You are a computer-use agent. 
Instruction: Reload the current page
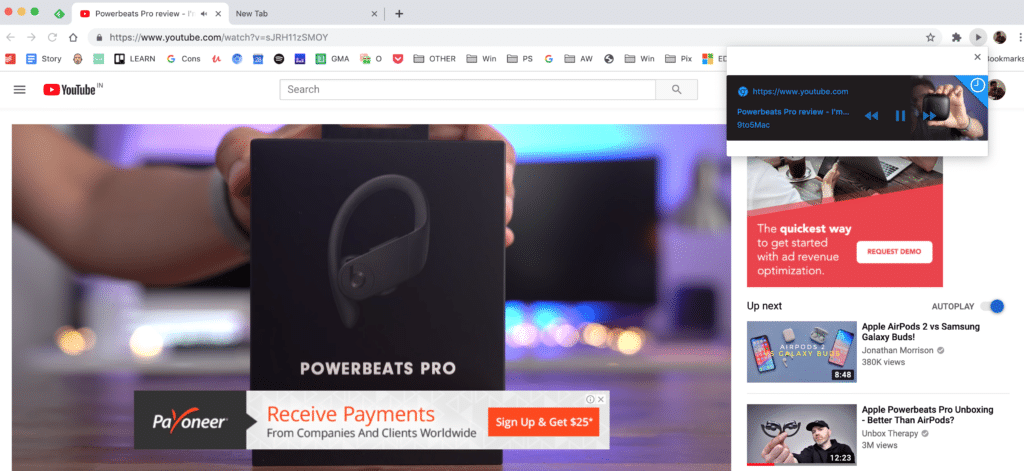pos(52,37)
